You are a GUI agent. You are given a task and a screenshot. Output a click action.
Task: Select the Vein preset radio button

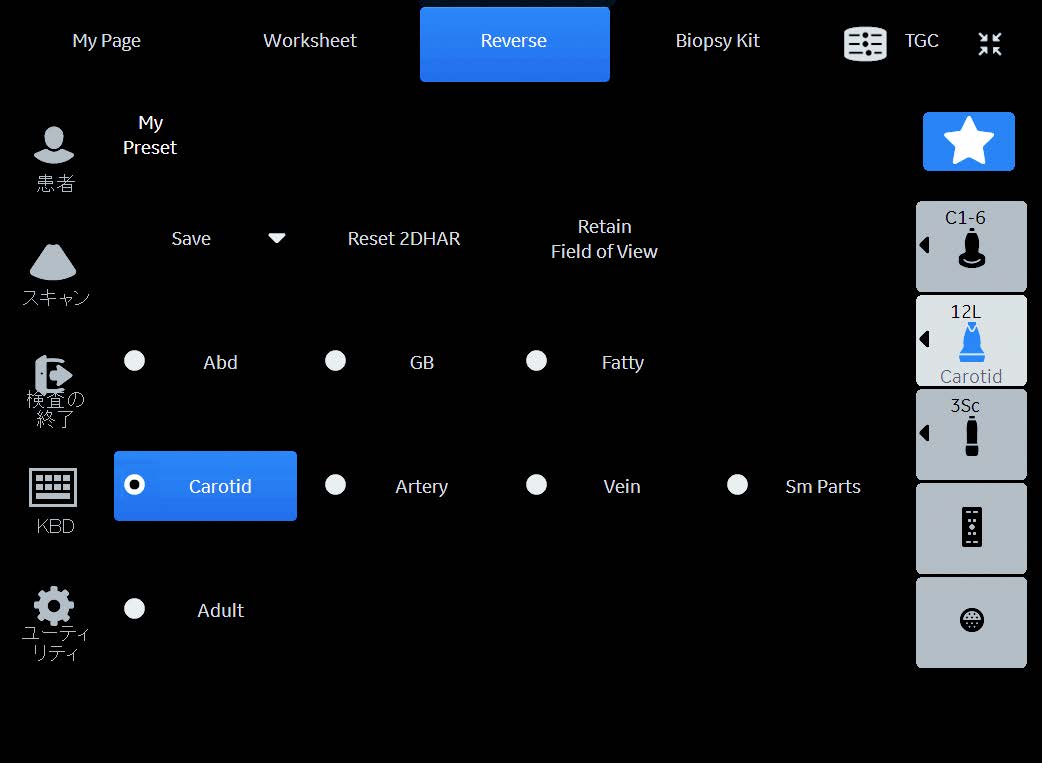537,485
